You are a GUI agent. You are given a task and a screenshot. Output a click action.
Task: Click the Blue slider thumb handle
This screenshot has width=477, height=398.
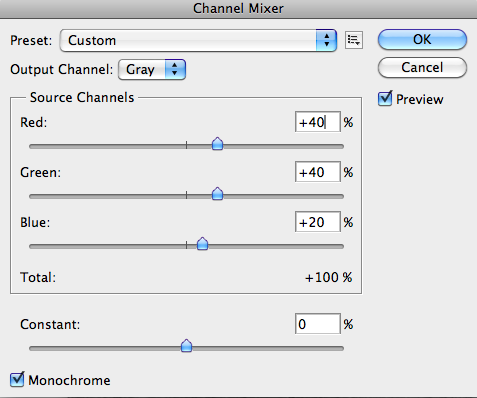tap(202, 244)
